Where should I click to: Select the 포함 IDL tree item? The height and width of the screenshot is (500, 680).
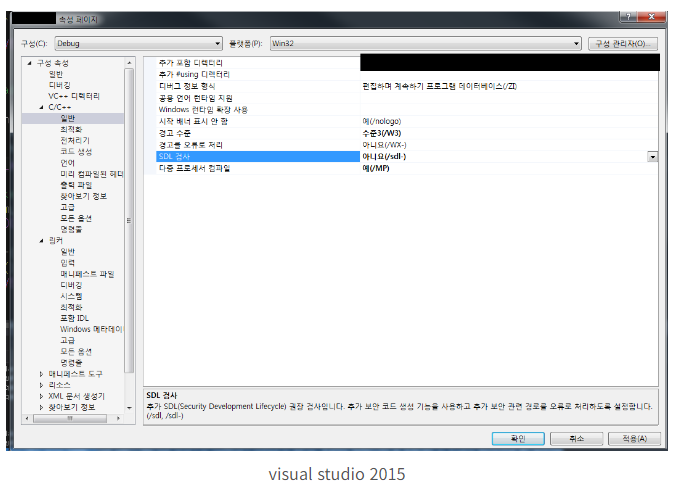coord(75,318)
